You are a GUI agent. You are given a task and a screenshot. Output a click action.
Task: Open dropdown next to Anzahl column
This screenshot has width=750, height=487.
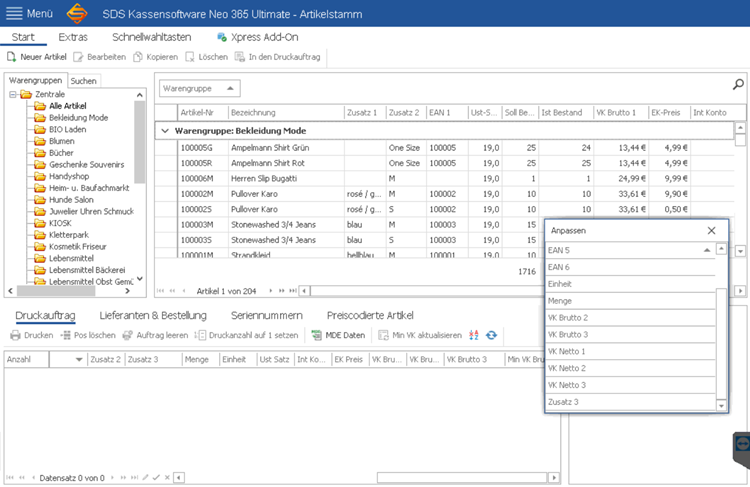[x=79, y=360]
